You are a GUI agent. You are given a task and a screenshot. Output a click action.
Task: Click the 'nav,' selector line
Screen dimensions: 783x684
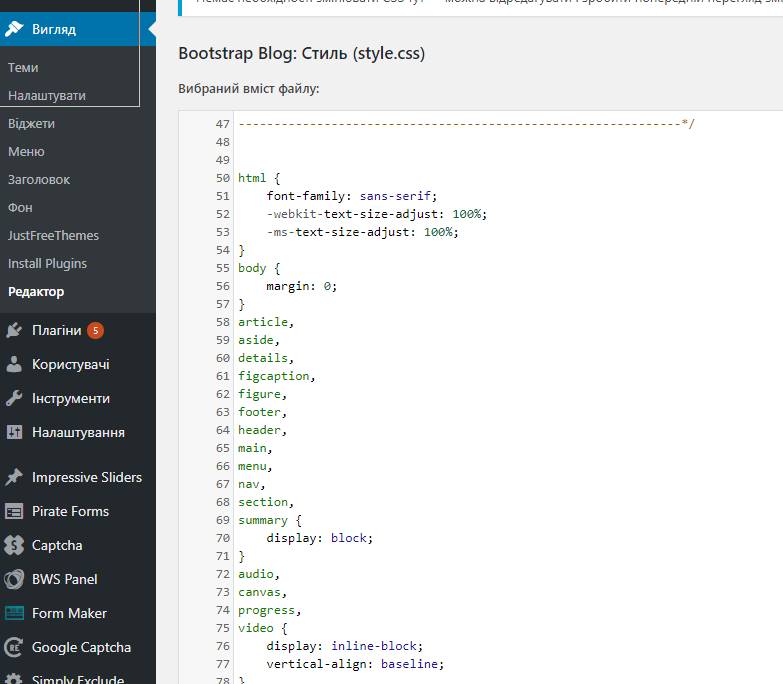pyautogui.click(x=252, y=484)
